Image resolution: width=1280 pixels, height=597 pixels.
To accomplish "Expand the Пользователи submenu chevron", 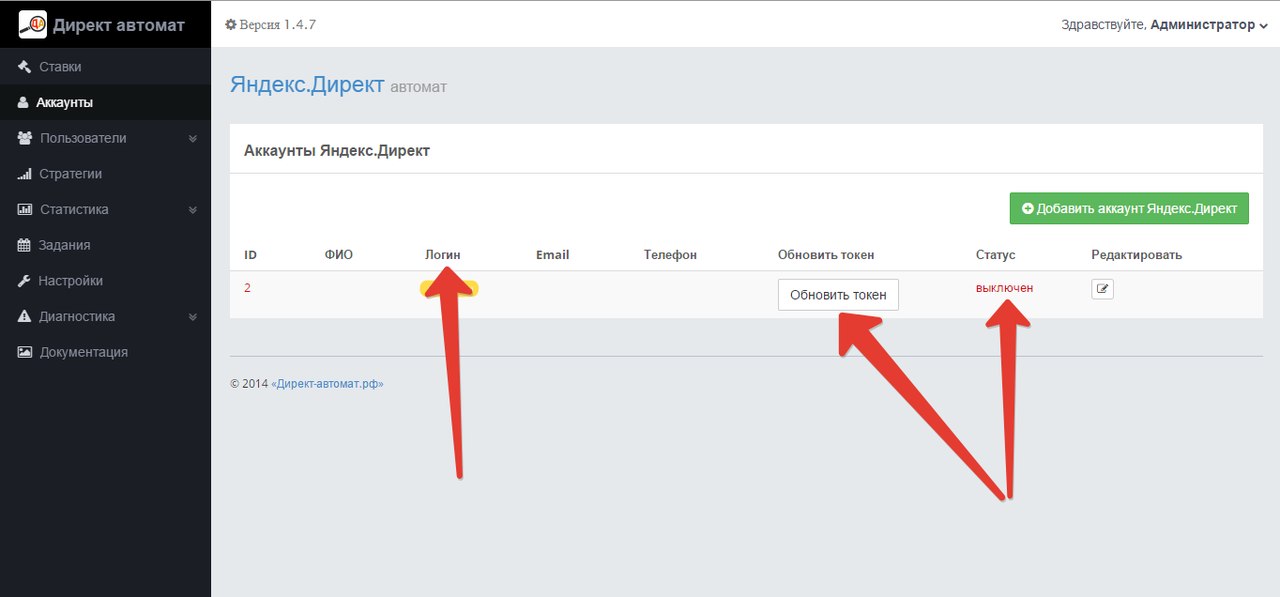I will pyautogui.click(x=193, y=139).
